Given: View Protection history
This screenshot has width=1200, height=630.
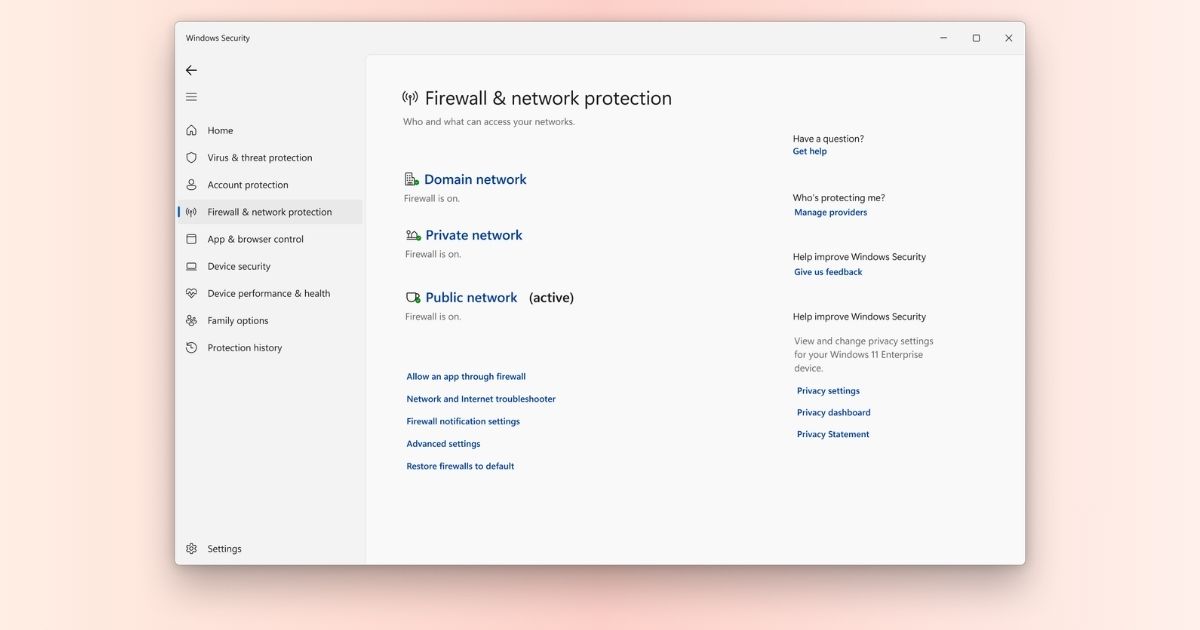Looking at the screenshot, I should (x=245, y=347).
